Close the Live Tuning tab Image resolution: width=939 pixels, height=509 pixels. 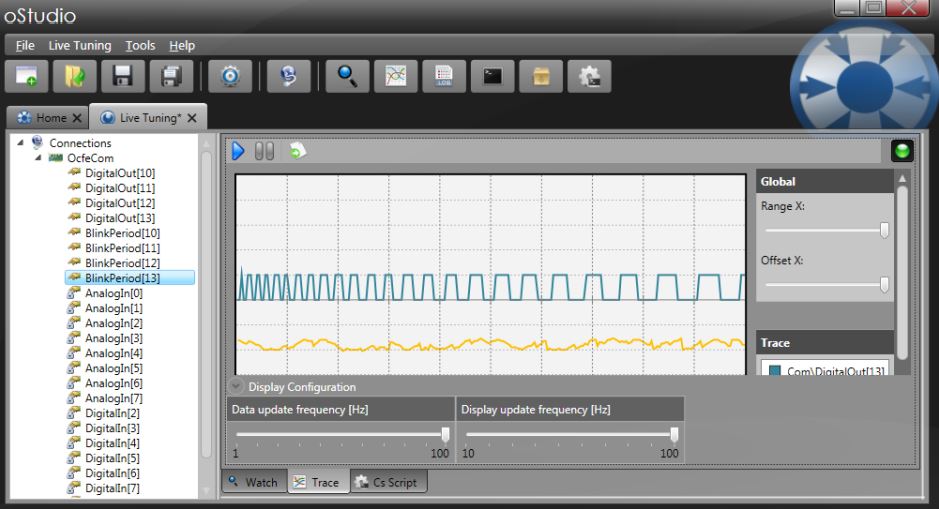(192, 118)
